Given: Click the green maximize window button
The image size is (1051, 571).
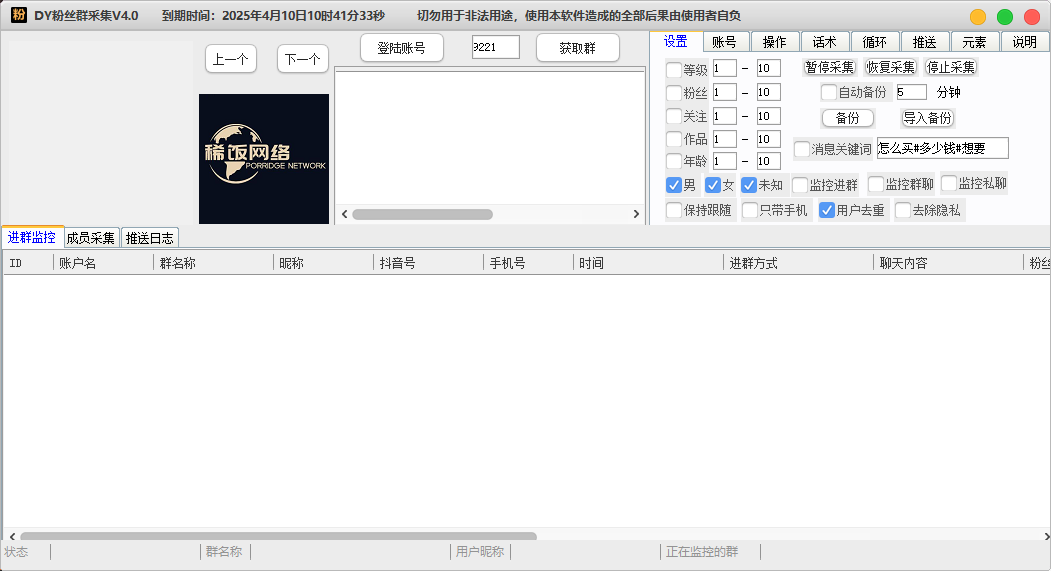Looking at the screenshot, I should [1005, 16].
